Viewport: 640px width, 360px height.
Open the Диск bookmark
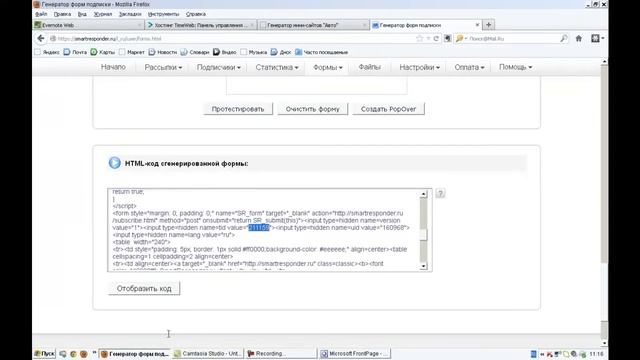tap(281, 52)
